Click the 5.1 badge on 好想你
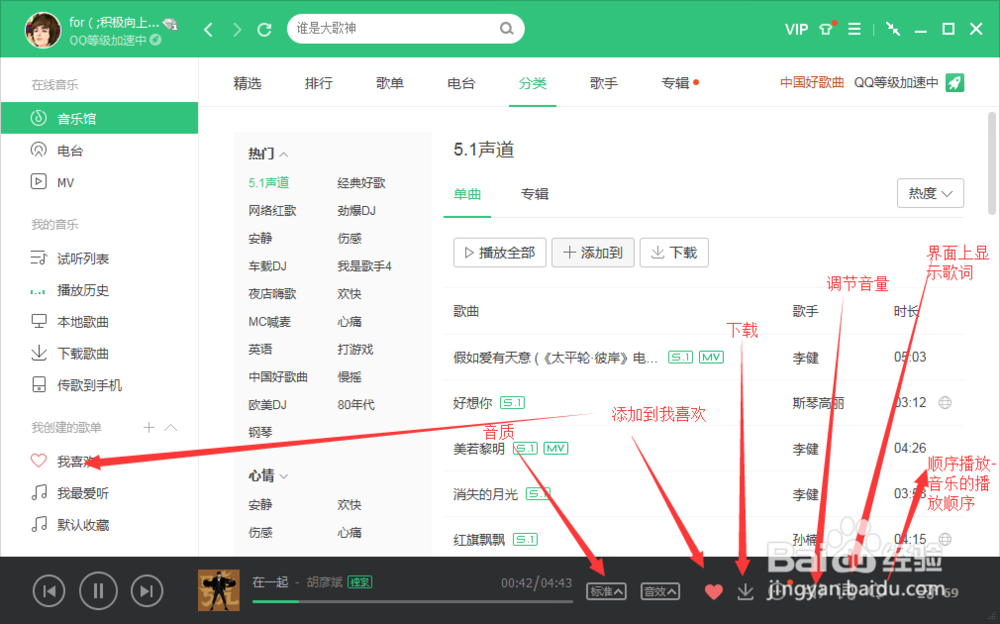Screen dimensions: 1000x624 [512, 403]
